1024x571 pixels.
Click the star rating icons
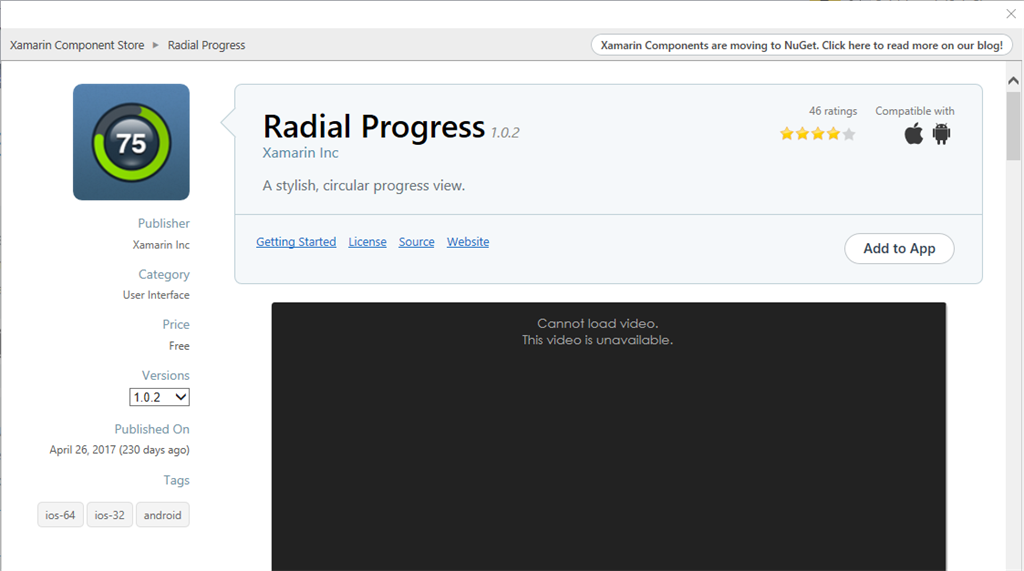(817, 134)
